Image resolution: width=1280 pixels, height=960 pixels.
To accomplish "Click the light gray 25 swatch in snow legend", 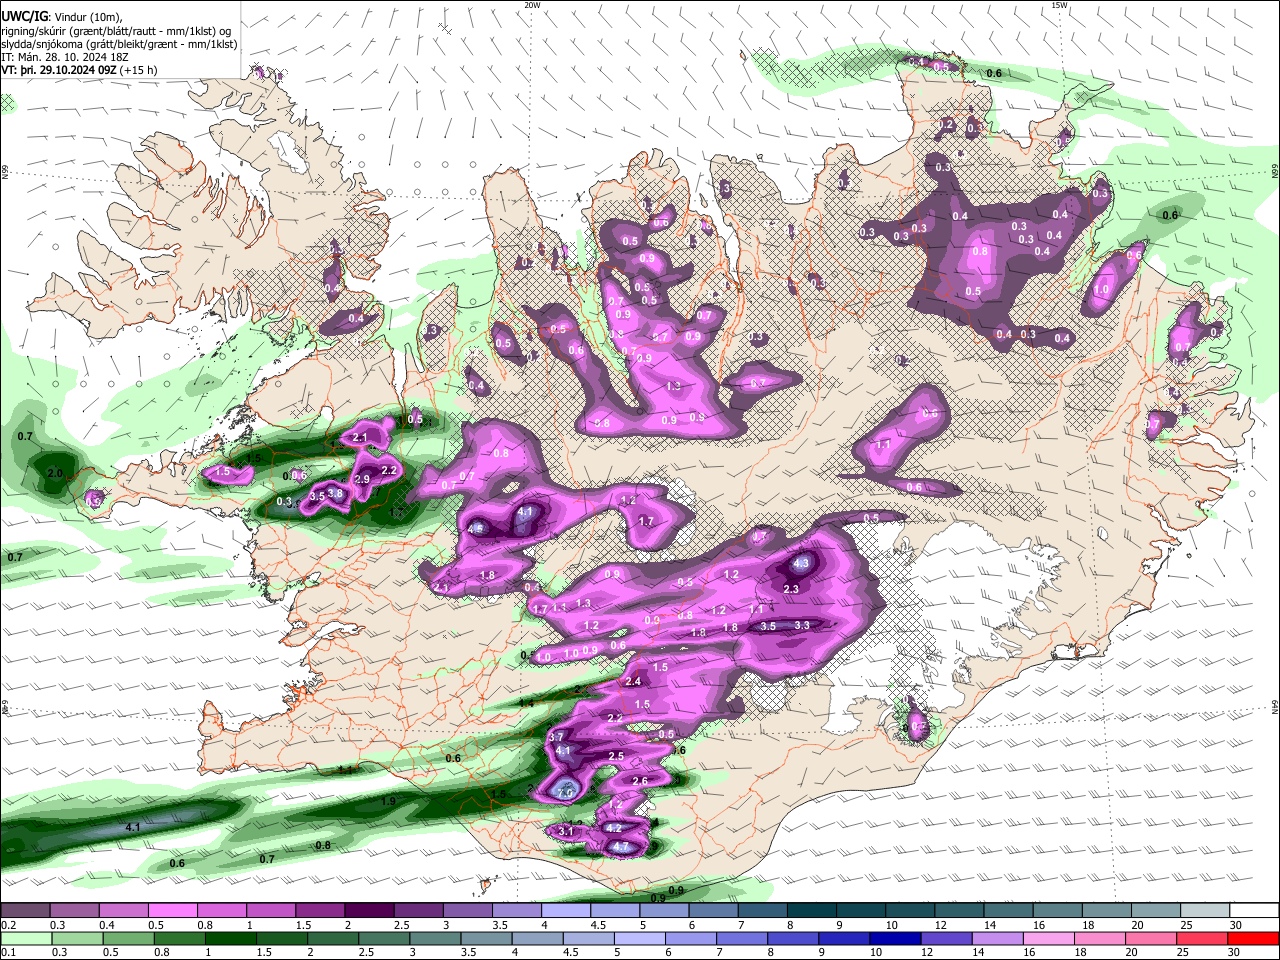I will (x=1205, y=910).
